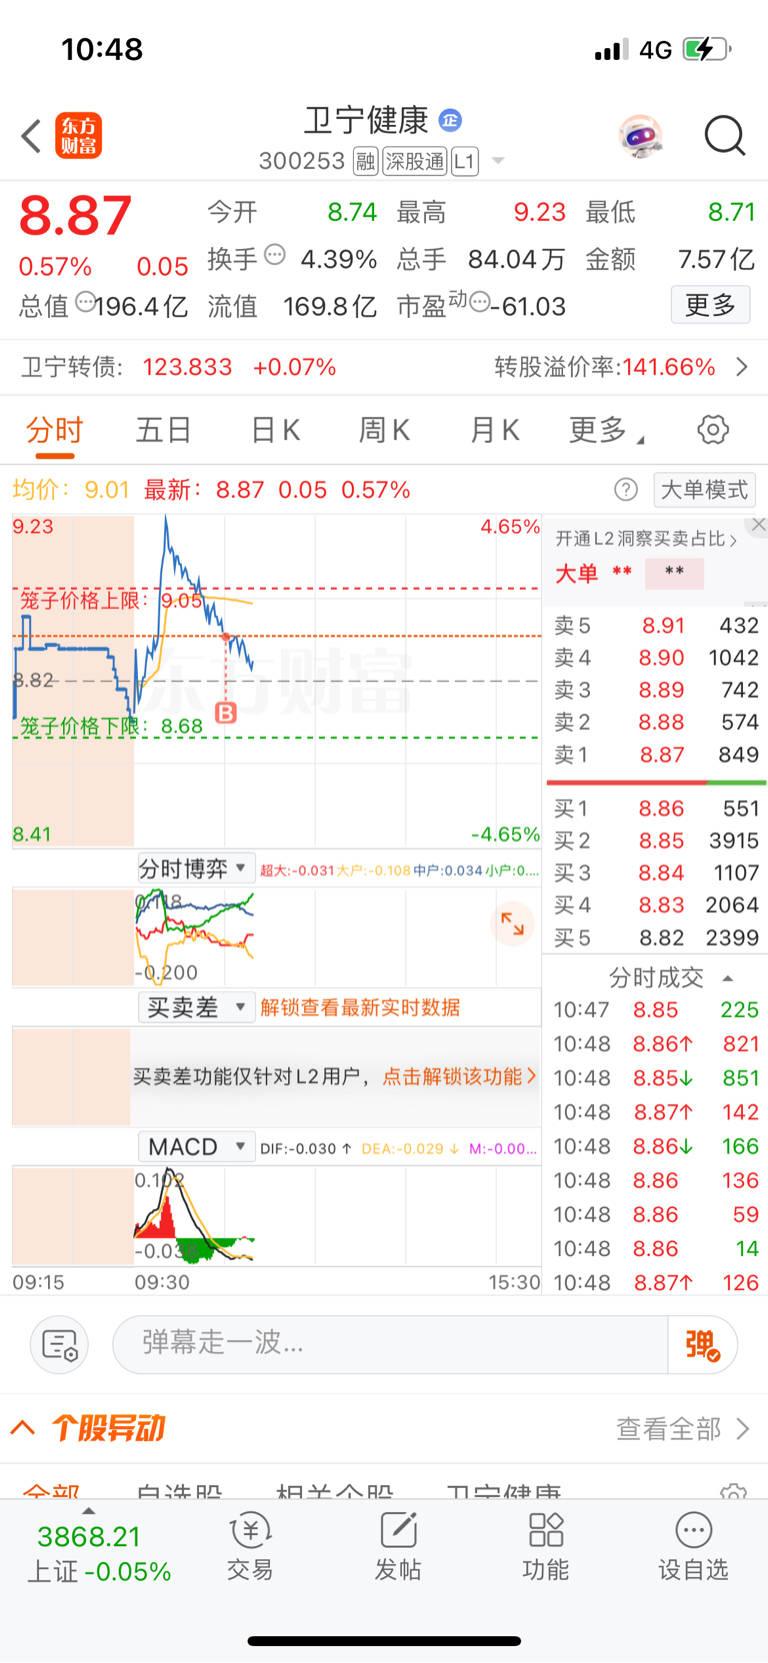Select the 周K tab

pyautogui.click(x=385, y=430)
